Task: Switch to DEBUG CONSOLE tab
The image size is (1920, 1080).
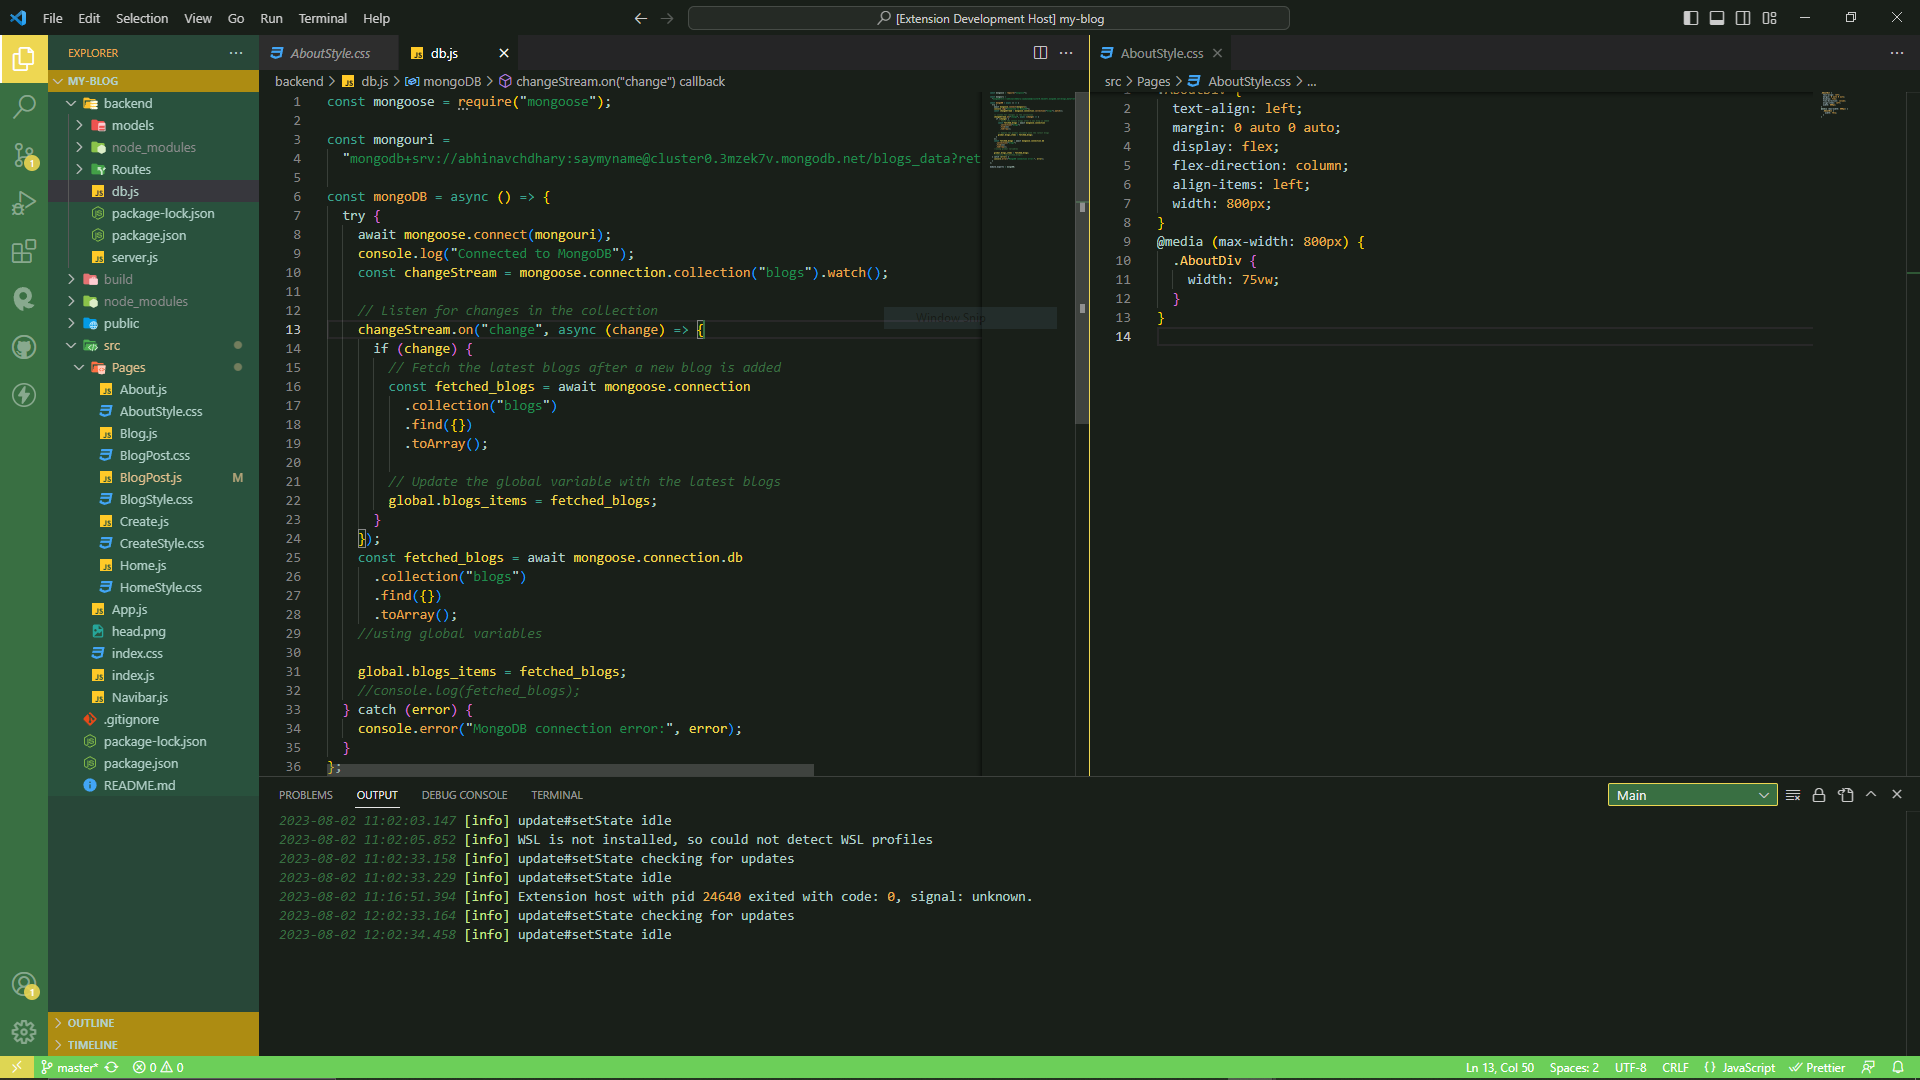Action: (464, 795)
